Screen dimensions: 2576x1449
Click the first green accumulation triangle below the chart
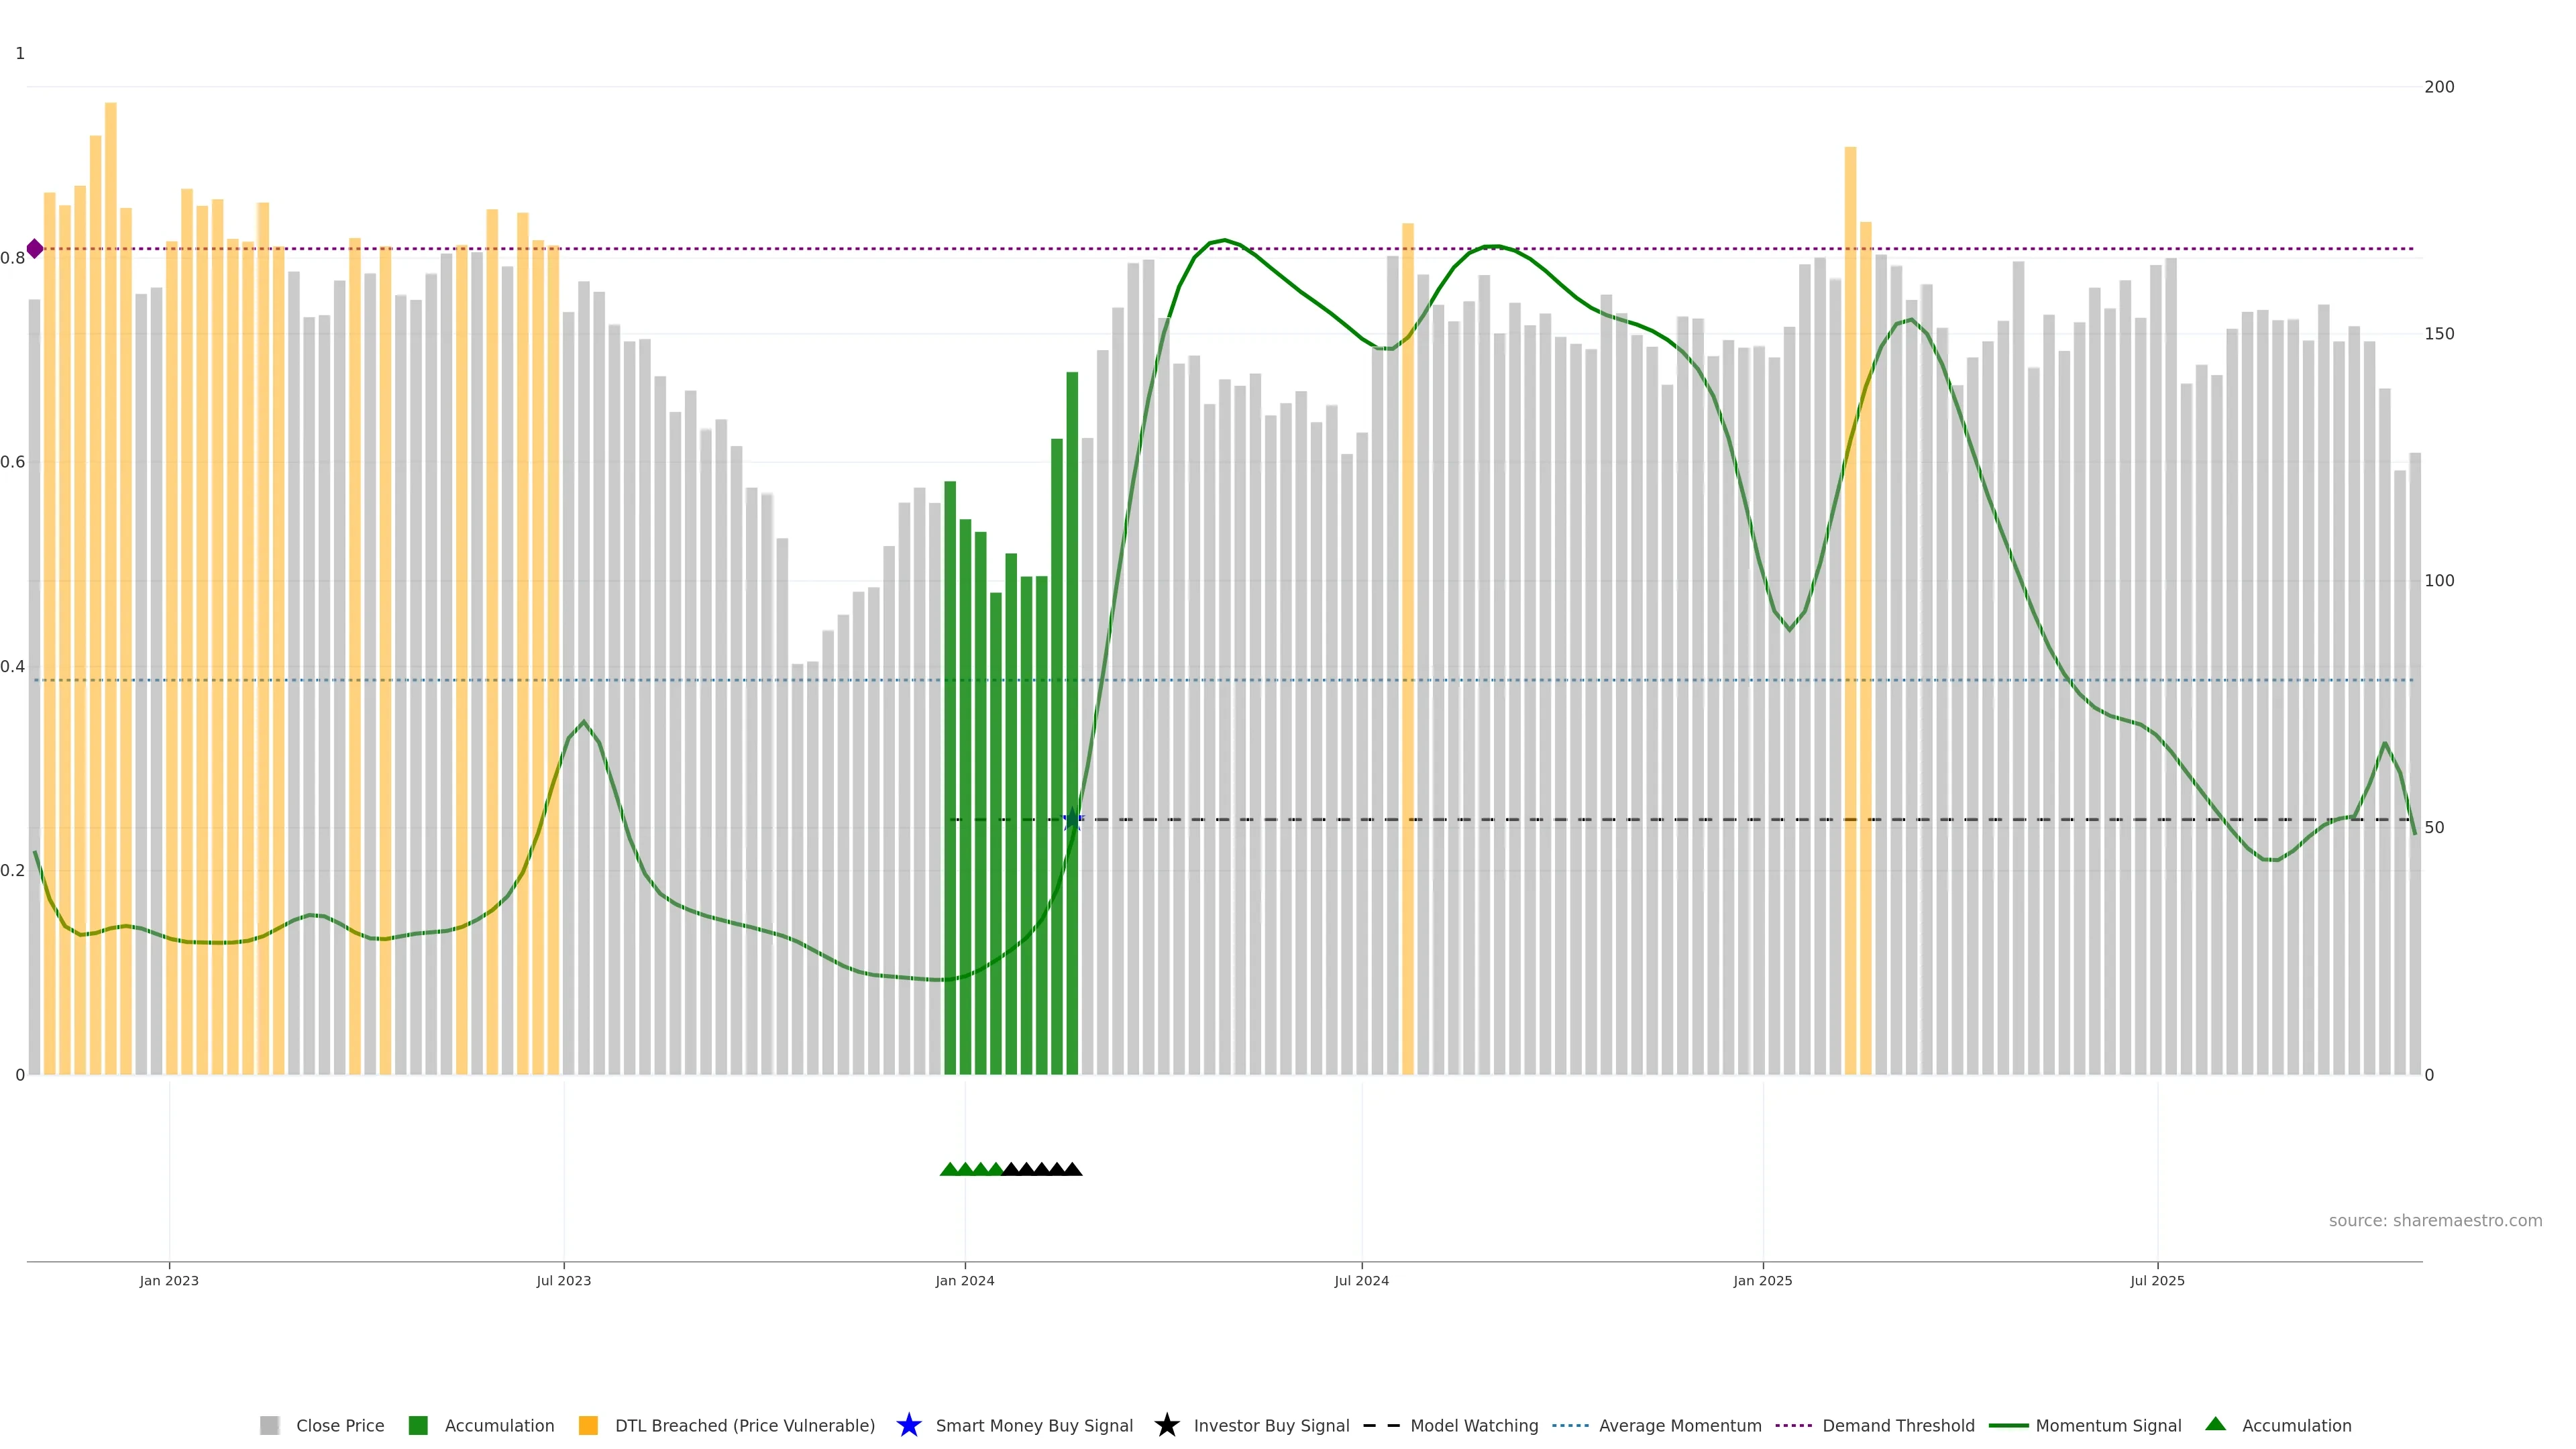(x=949, y=1169)
